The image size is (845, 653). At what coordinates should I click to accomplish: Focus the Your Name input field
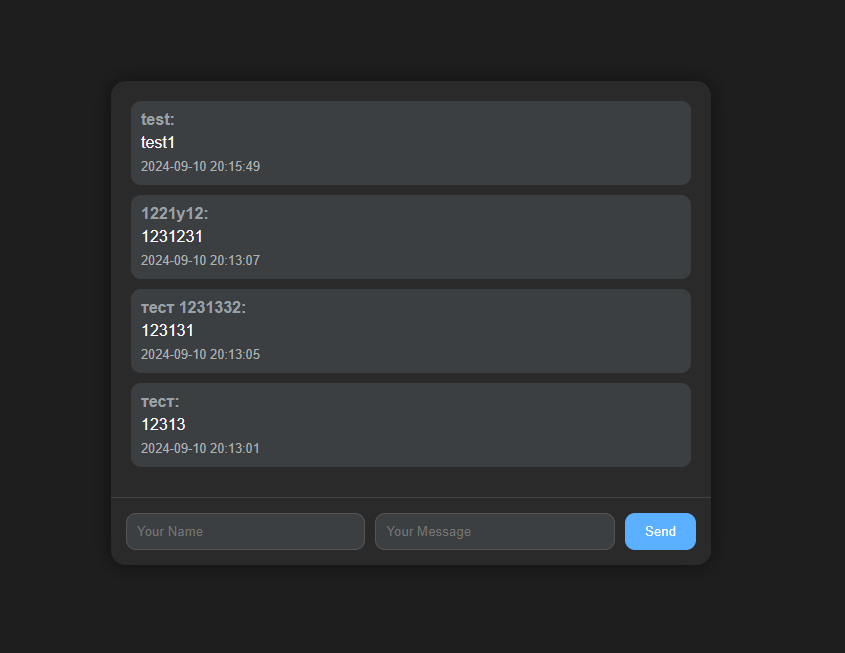pyautogui.click(x=245, y=531)
